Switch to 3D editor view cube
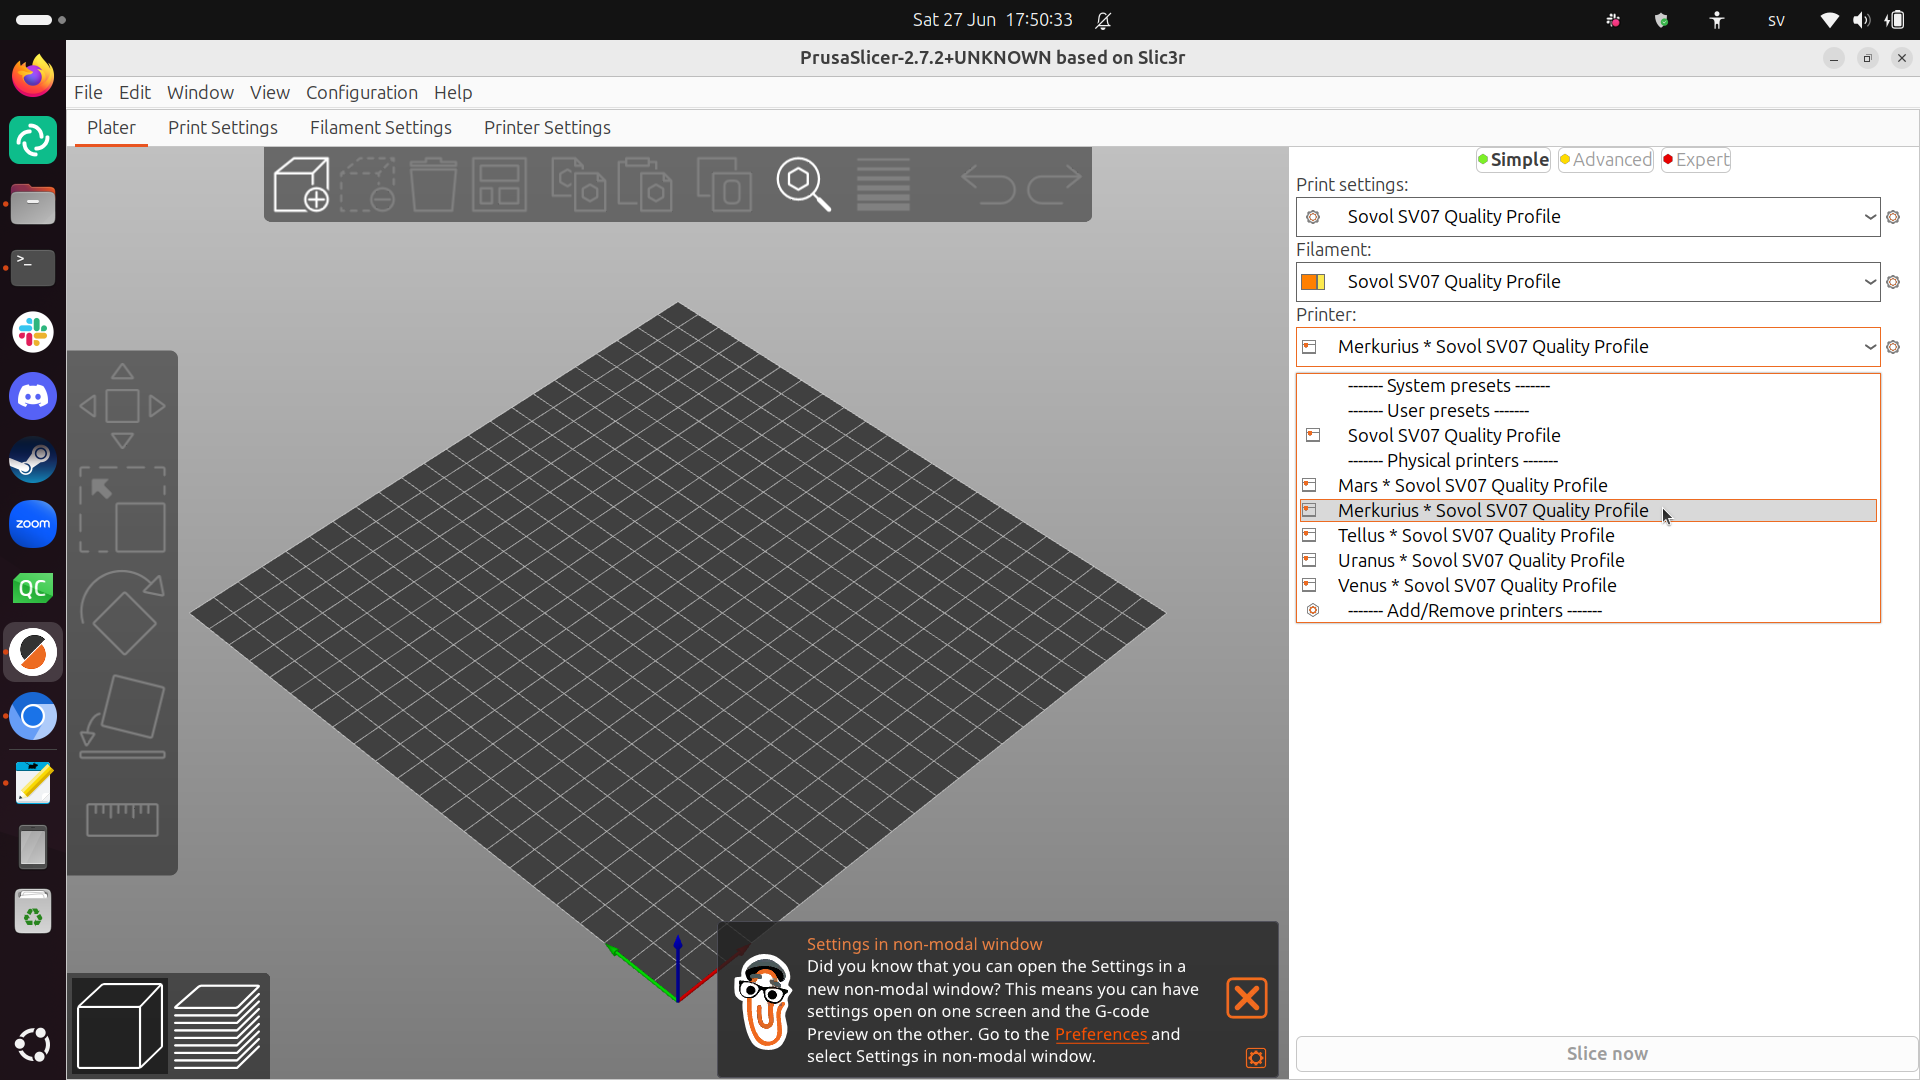 119,1026
